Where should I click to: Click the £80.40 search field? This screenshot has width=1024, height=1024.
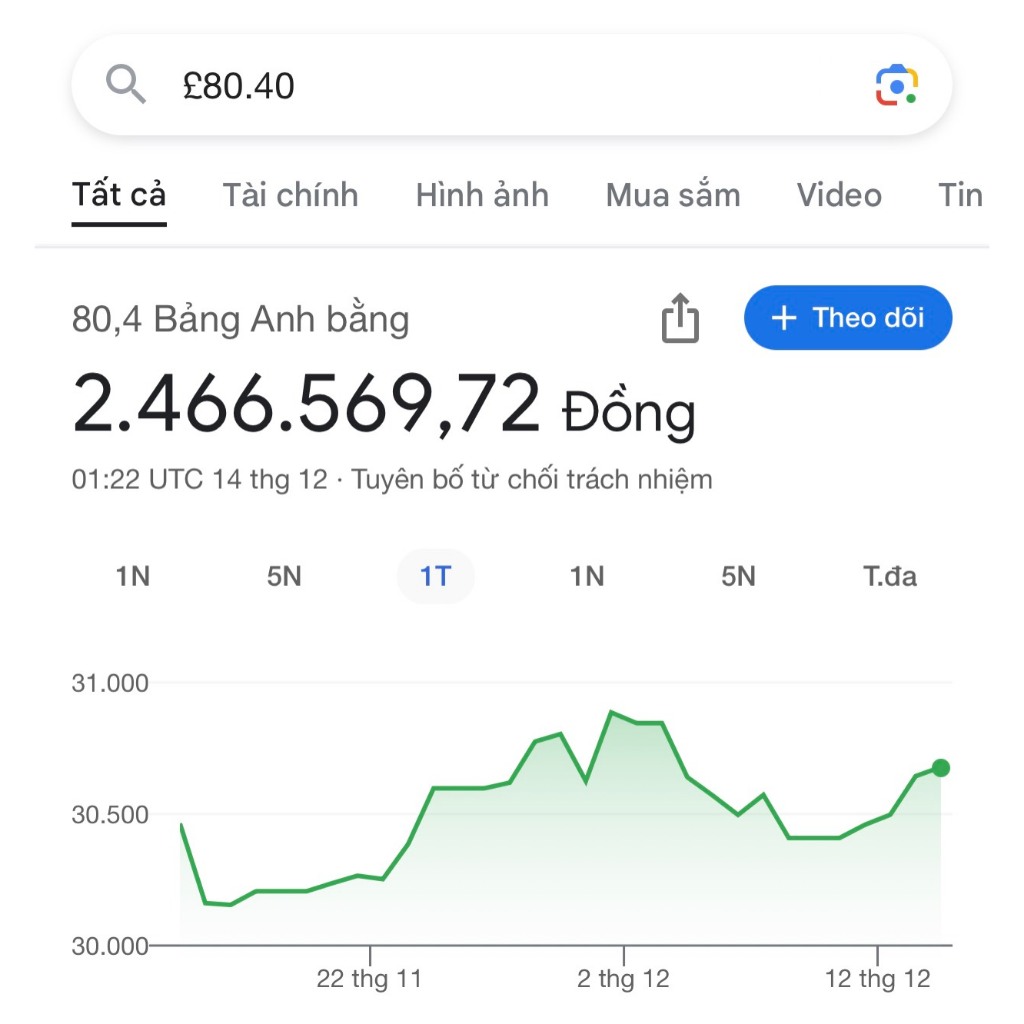[511, 85]
